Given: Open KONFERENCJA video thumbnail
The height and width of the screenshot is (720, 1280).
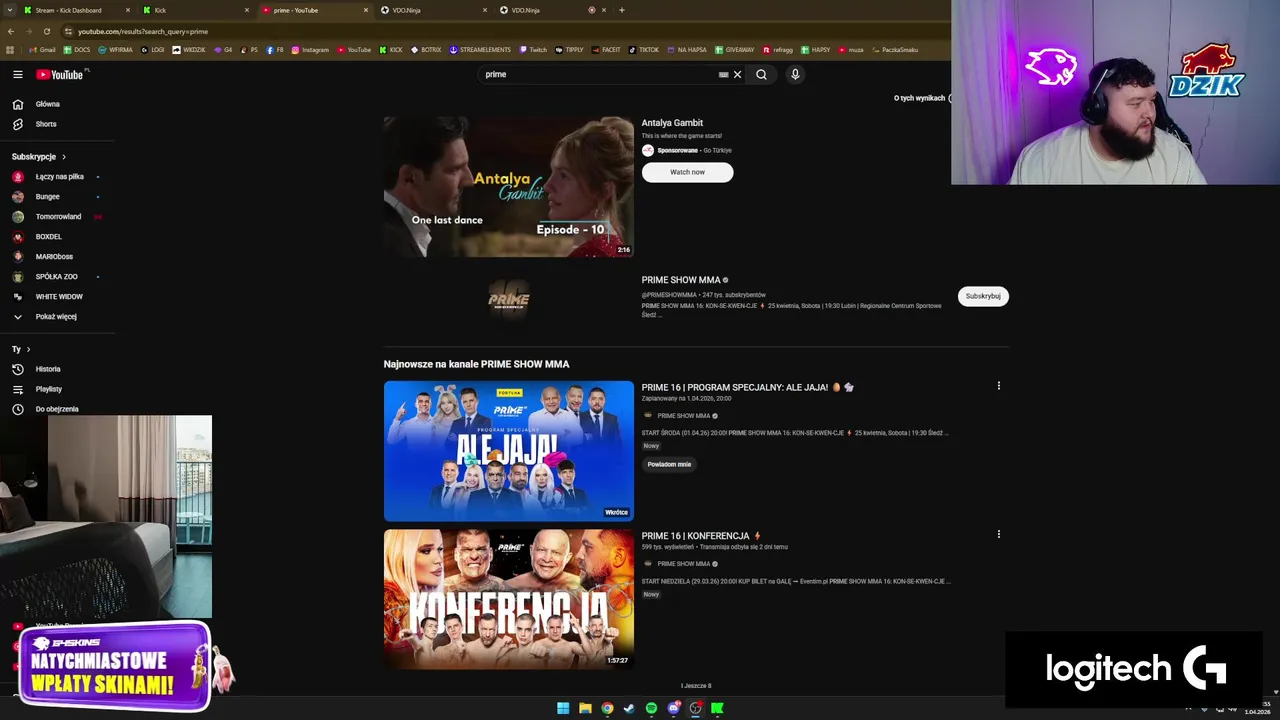Looking at the screenshot, I should click(x=508, y=599).
